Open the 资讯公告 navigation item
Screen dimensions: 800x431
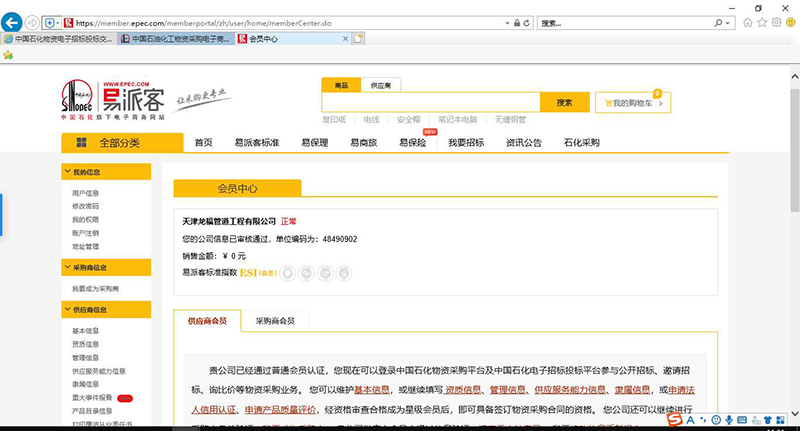(x=524, y=143)
